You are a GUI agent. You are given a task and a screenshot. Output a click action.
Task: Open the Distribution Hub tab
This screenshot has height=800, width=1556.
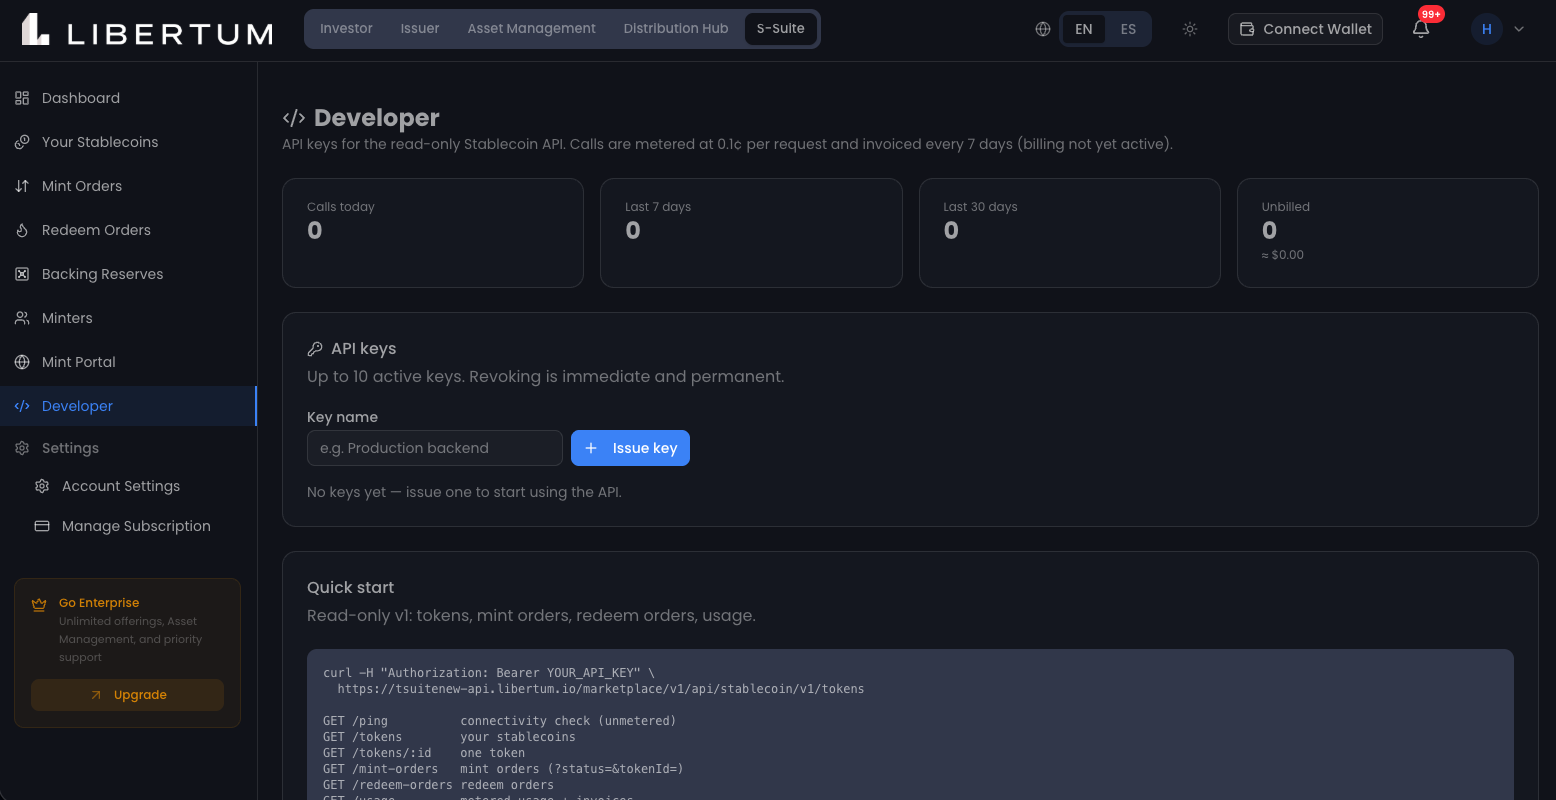click(x=676, y=29)
